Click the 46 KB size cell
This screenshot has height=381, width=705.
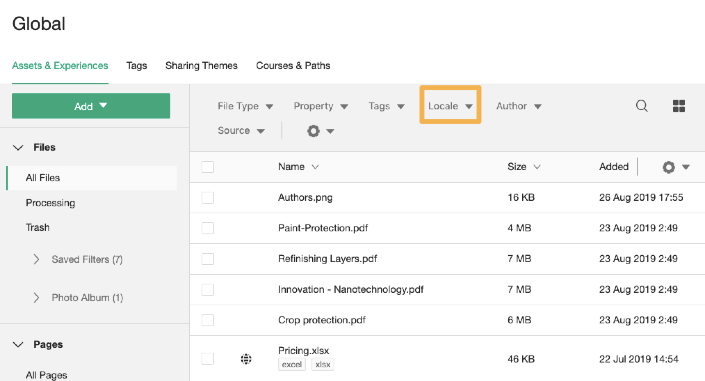point(521,359)
